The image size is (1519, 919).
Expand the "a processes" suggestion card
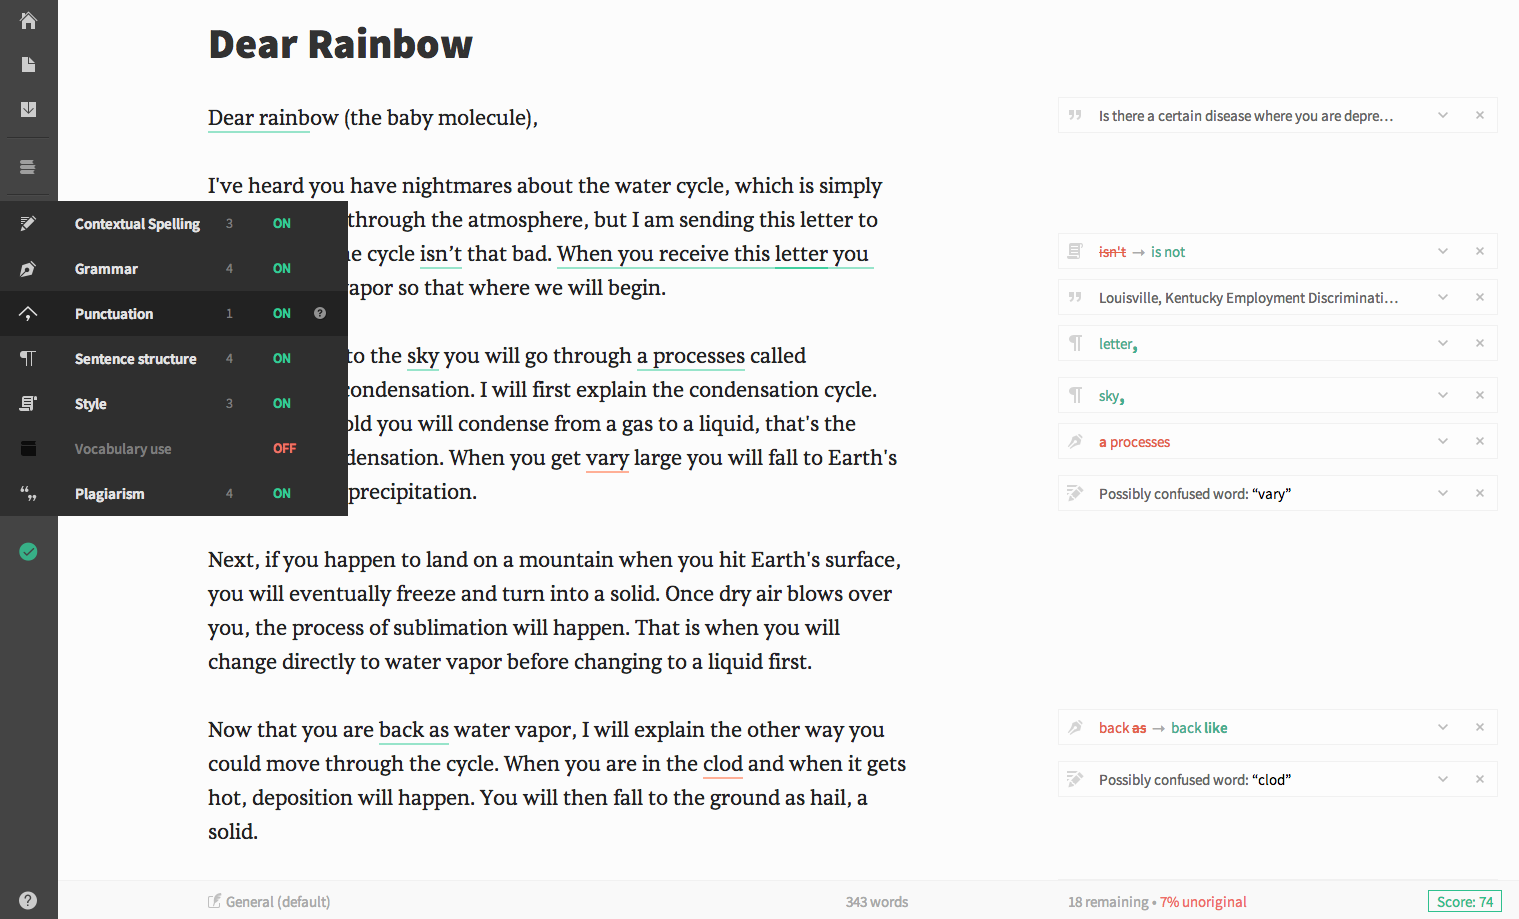(1443, 441)
